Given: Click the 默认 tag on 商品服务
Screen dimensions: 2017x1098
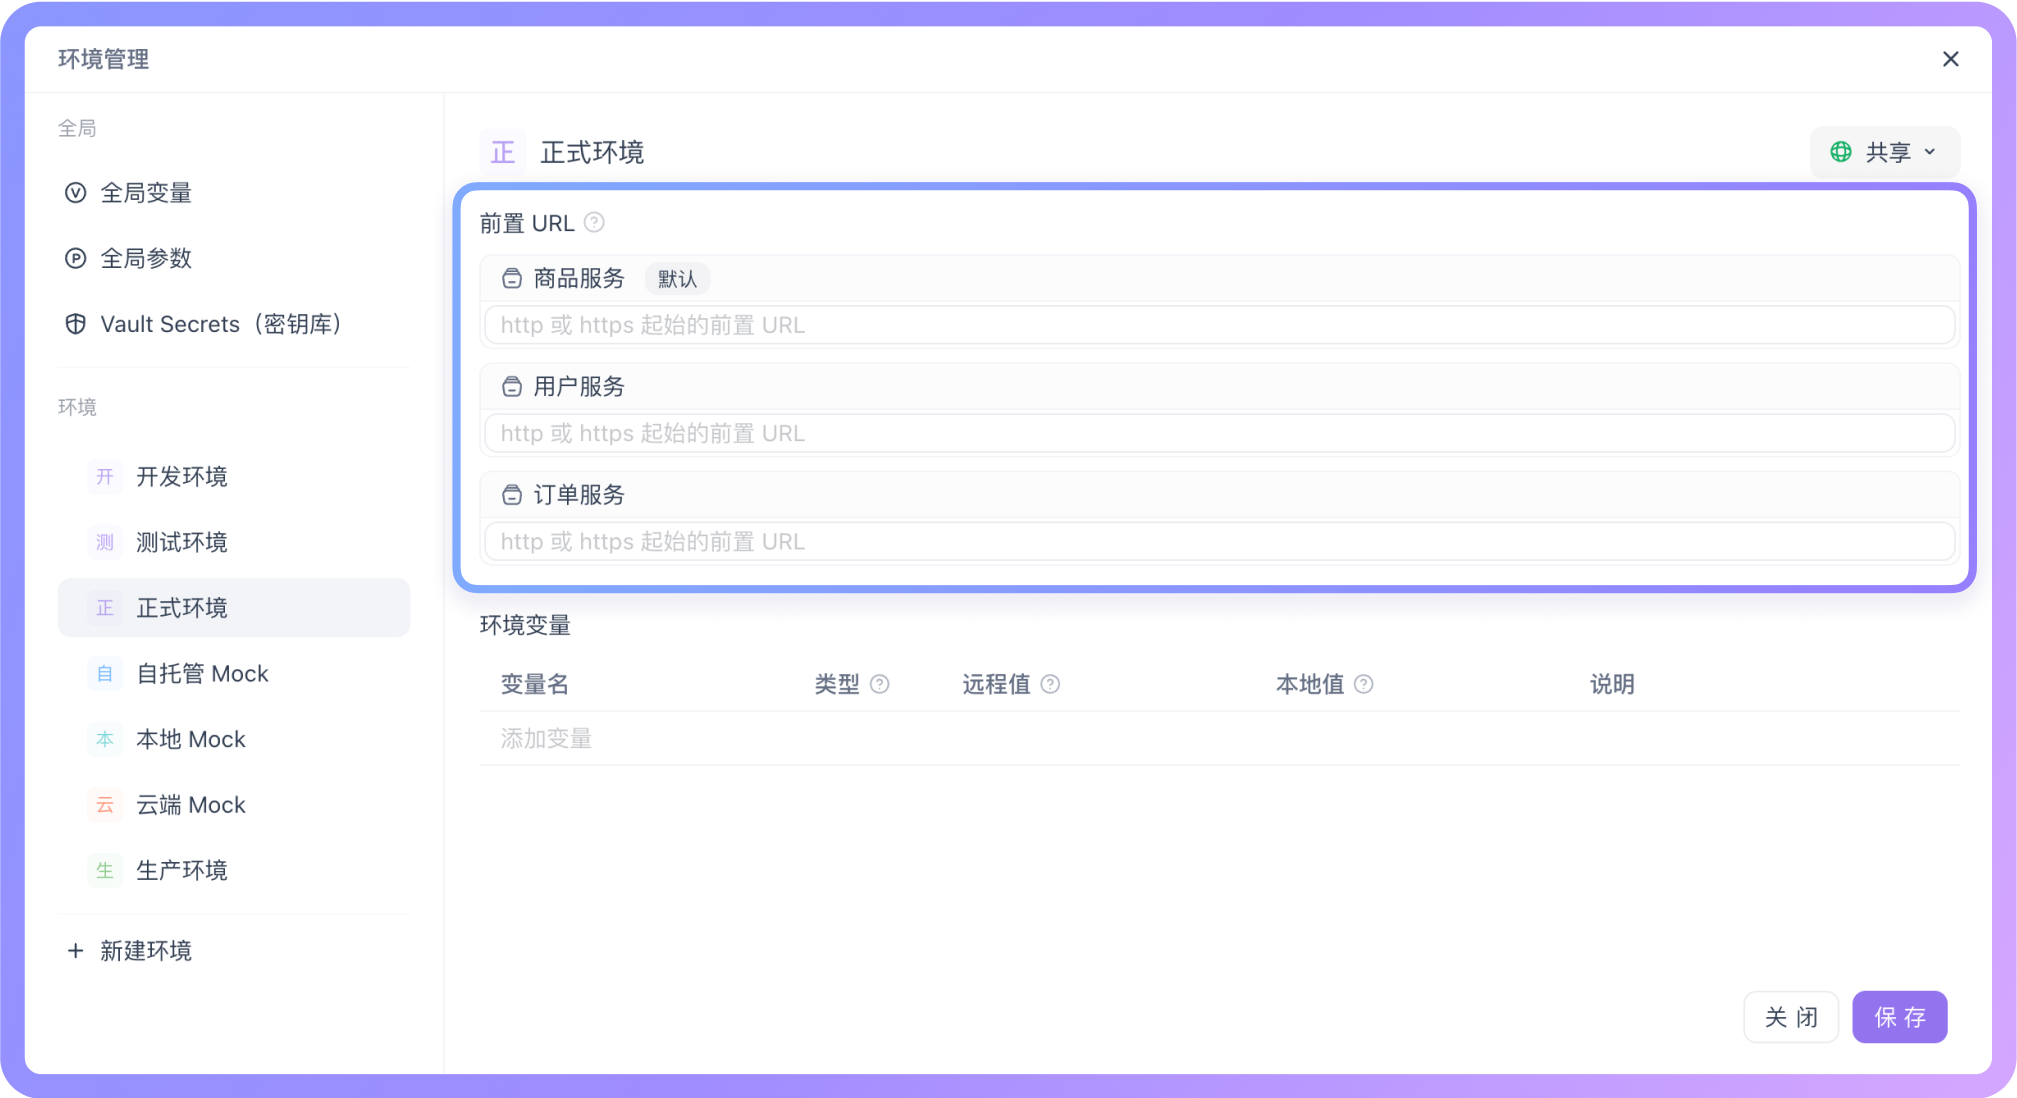Looking at the screenshot, I should (x=677, y=279).
